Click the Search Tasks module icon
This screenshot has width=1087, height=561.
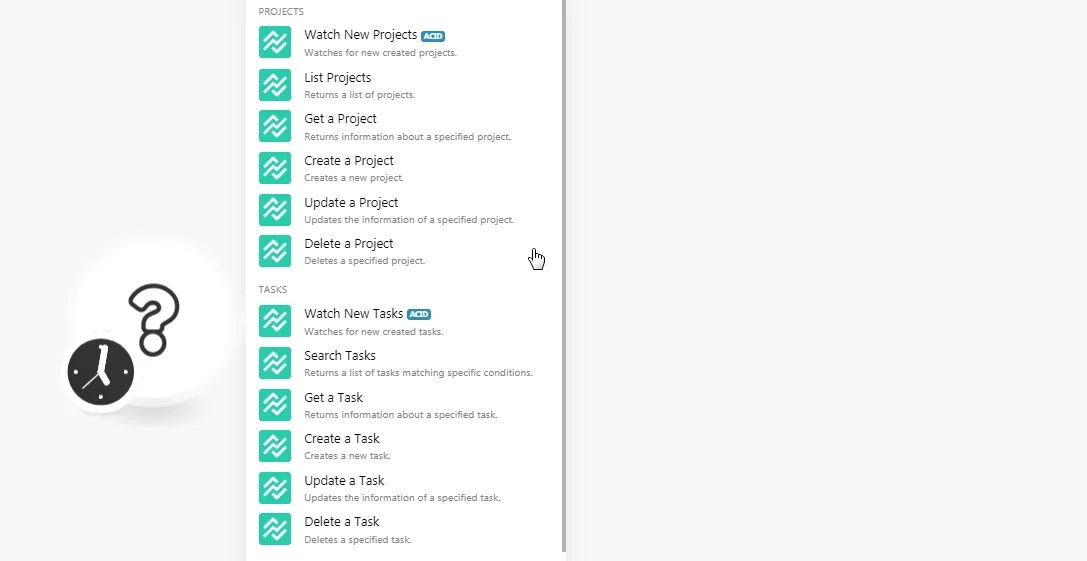tap(275, 363)
